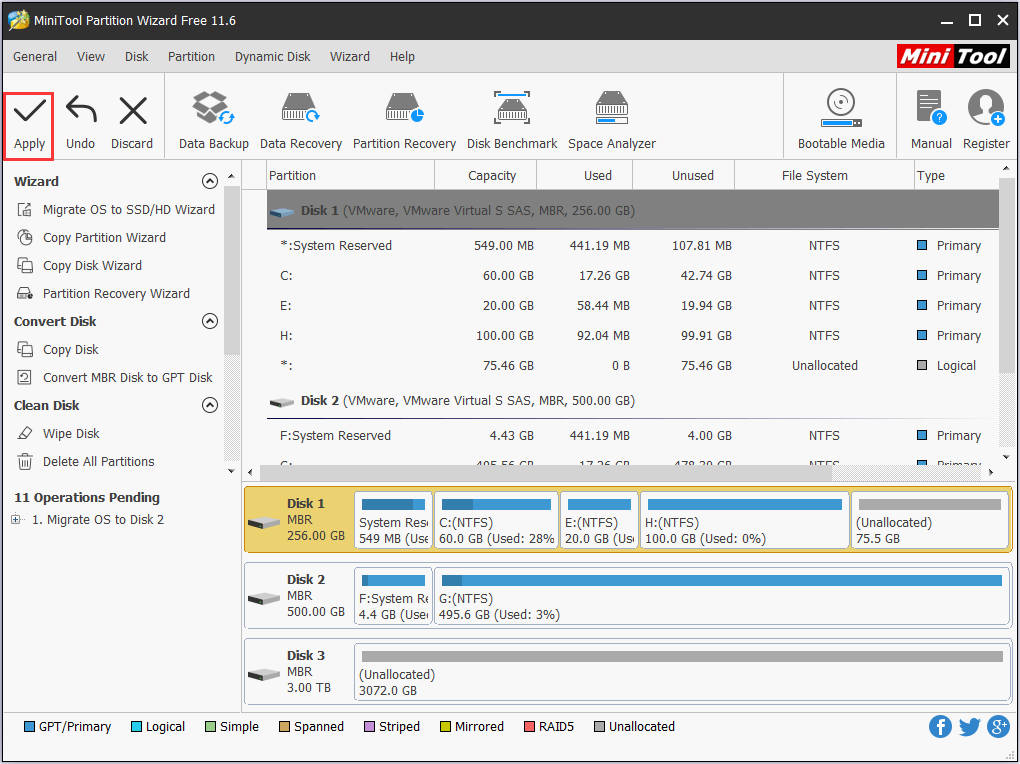Select Wipe Disk action

(58, 433)
